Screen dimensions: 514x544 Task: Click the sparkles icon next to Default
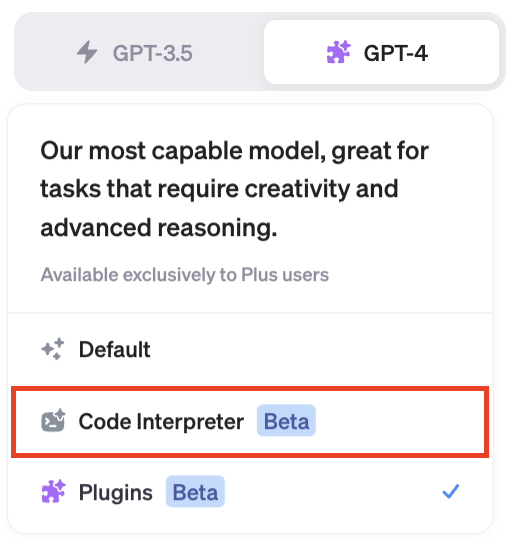point(53,349)
